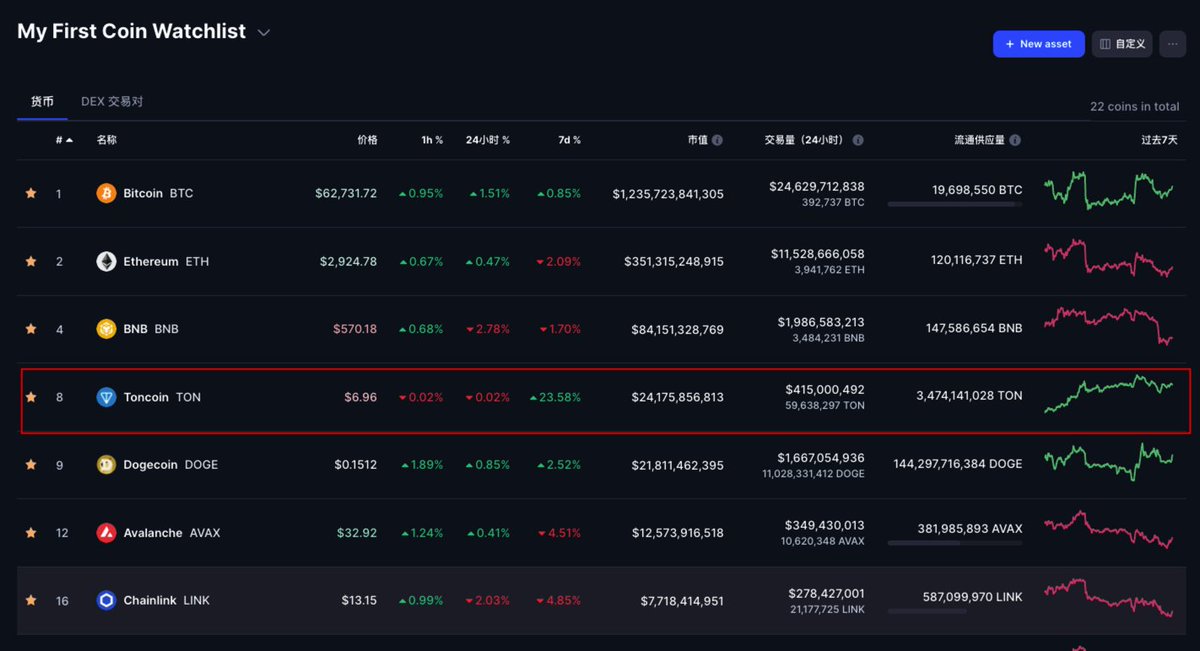Image resolution: width=1200 pixels, height=651 pixels.
Task: Open the Bitcoin 7-day sparkline chart
Action: click(1109, 190)
